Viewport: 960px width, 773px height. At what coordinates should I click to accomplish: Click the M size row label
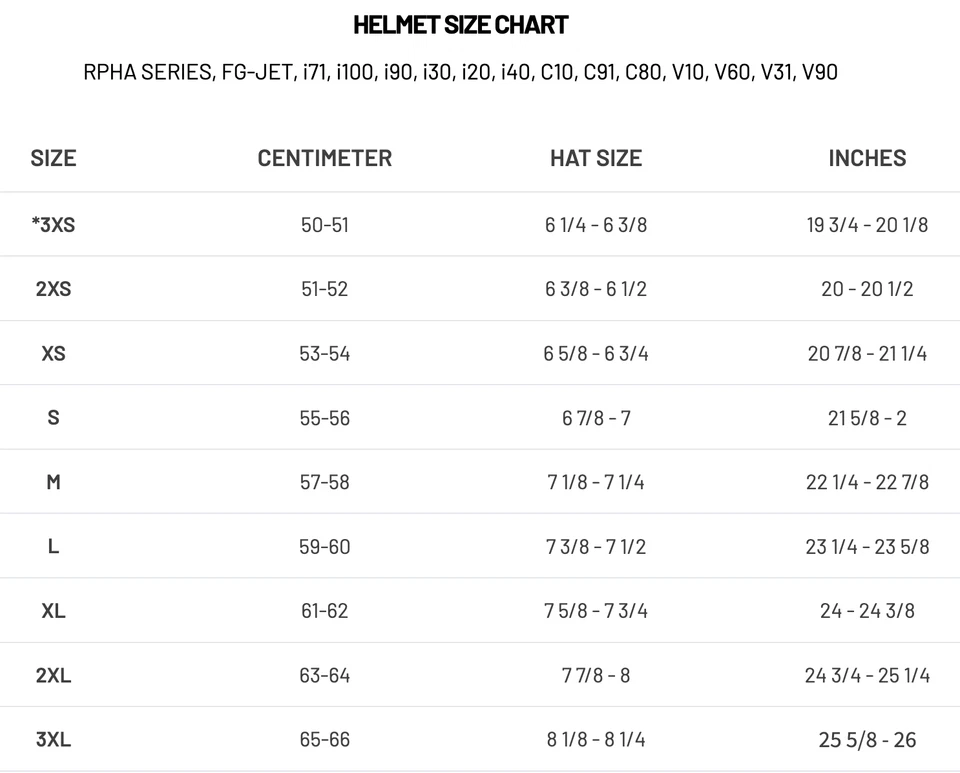(x=53, y=482)
